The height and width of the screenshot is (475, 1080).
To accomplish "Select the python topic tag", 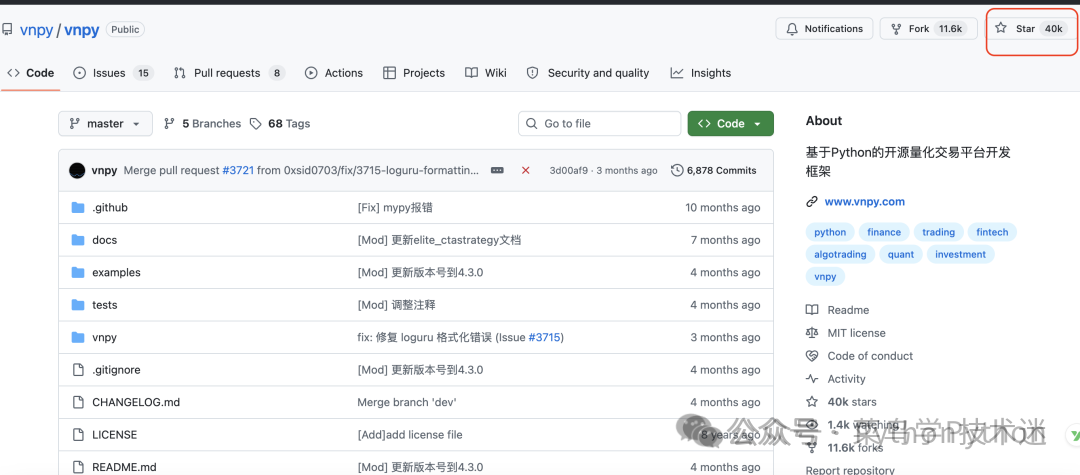I will [830, 233].
